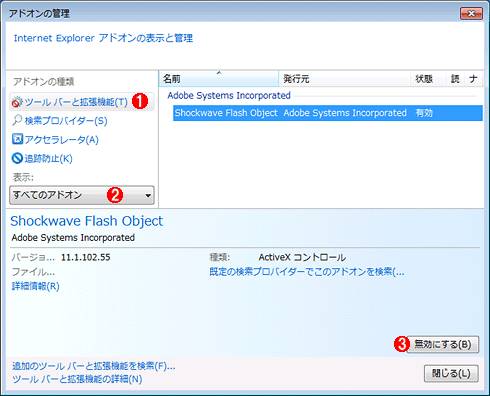Click the 閉じる(L) button

pos(451,373)
